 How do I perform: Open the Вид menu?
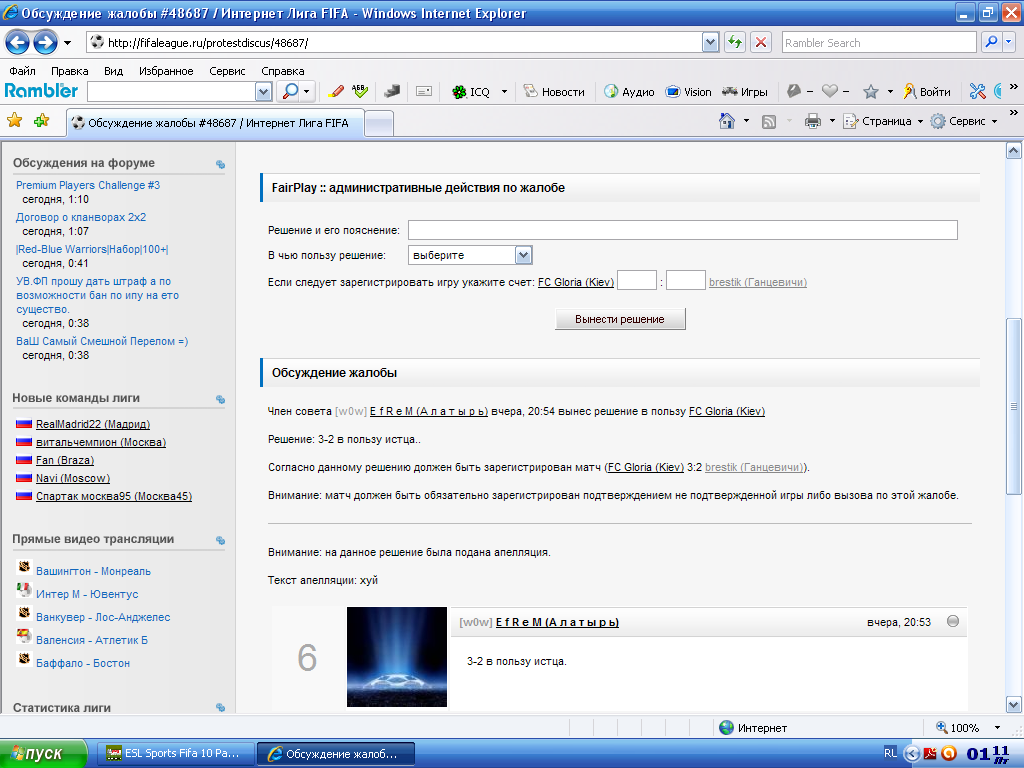pos(113,71)
